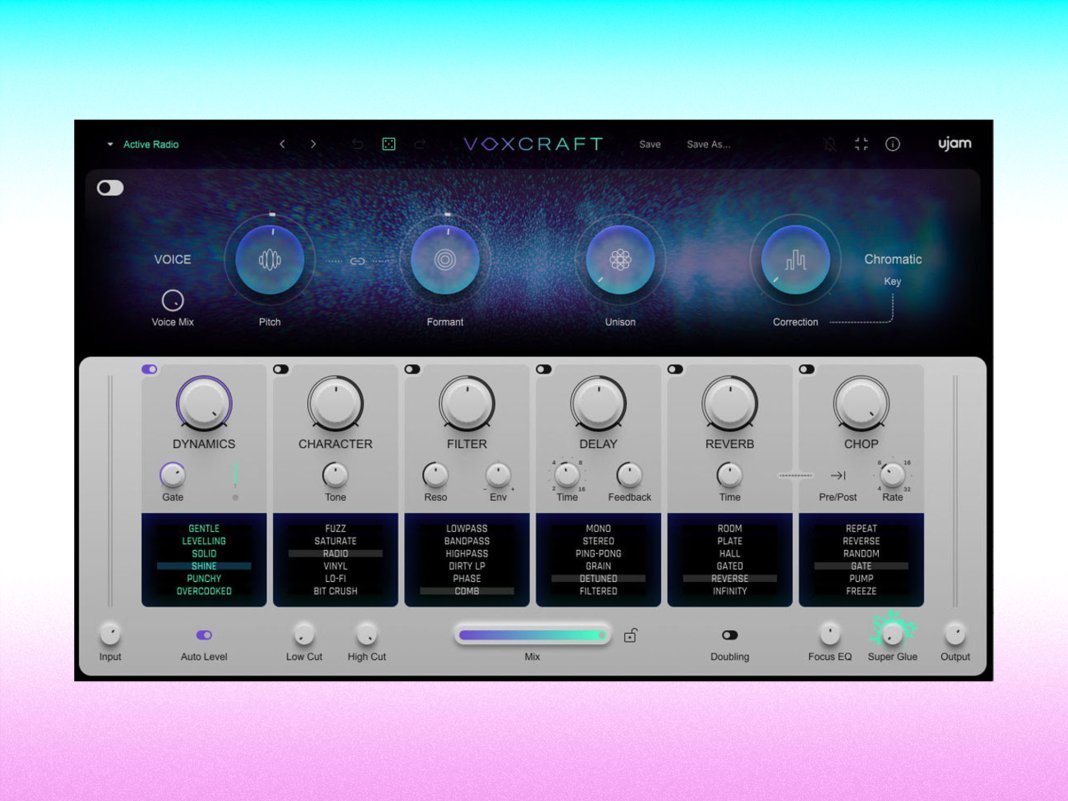The height and width of the screenshot is (801, 1068).
Task: Toggle fullscreen with the expand icon
Action: [x=861, y=144]
